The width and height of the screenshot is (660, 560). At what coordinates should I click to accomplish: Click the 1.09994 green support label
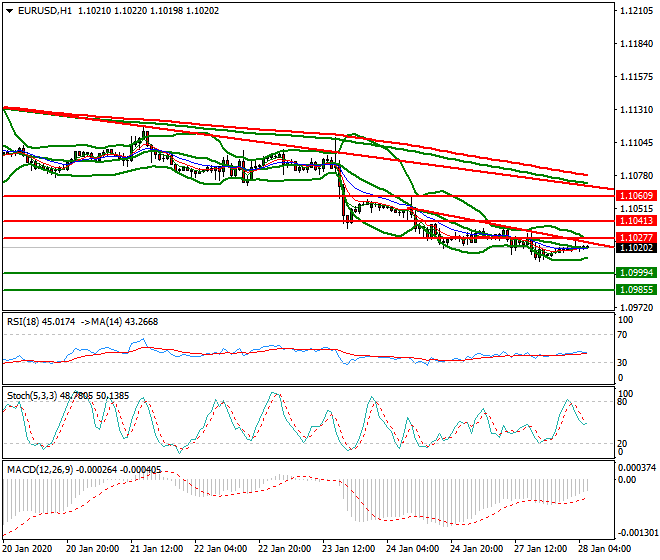[x=636, y=273]
